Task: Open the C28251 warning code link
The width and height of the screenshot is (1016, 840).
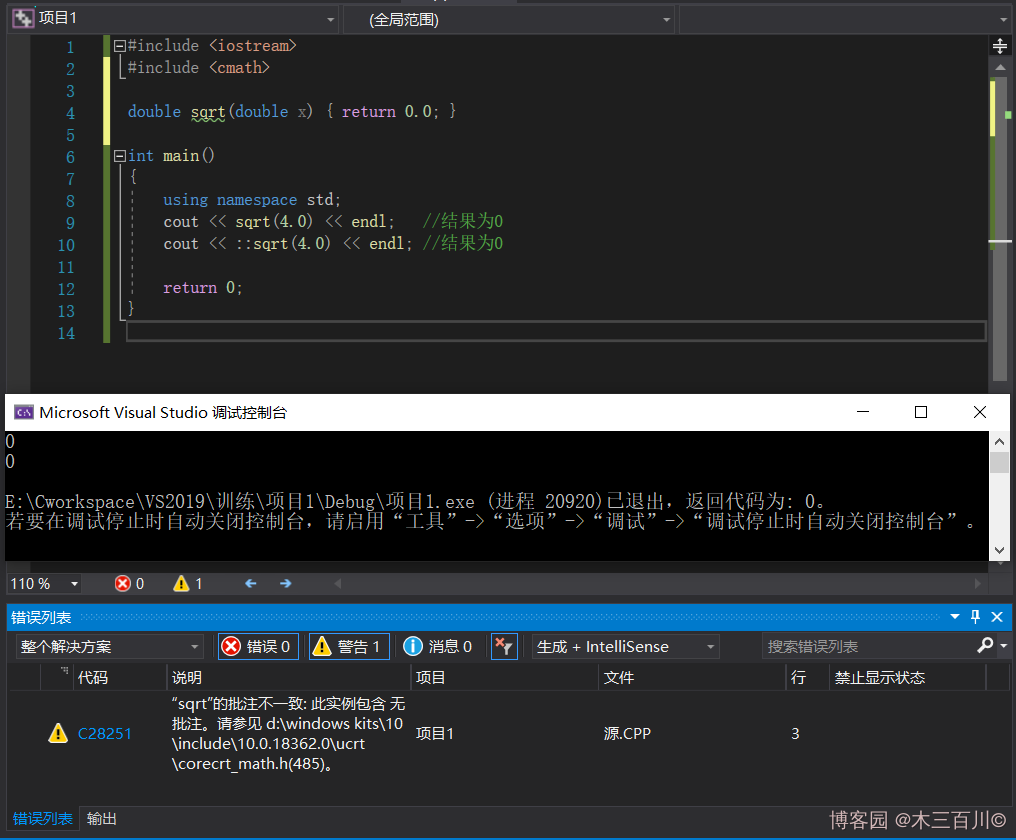Action: click(x=105, y=734)
